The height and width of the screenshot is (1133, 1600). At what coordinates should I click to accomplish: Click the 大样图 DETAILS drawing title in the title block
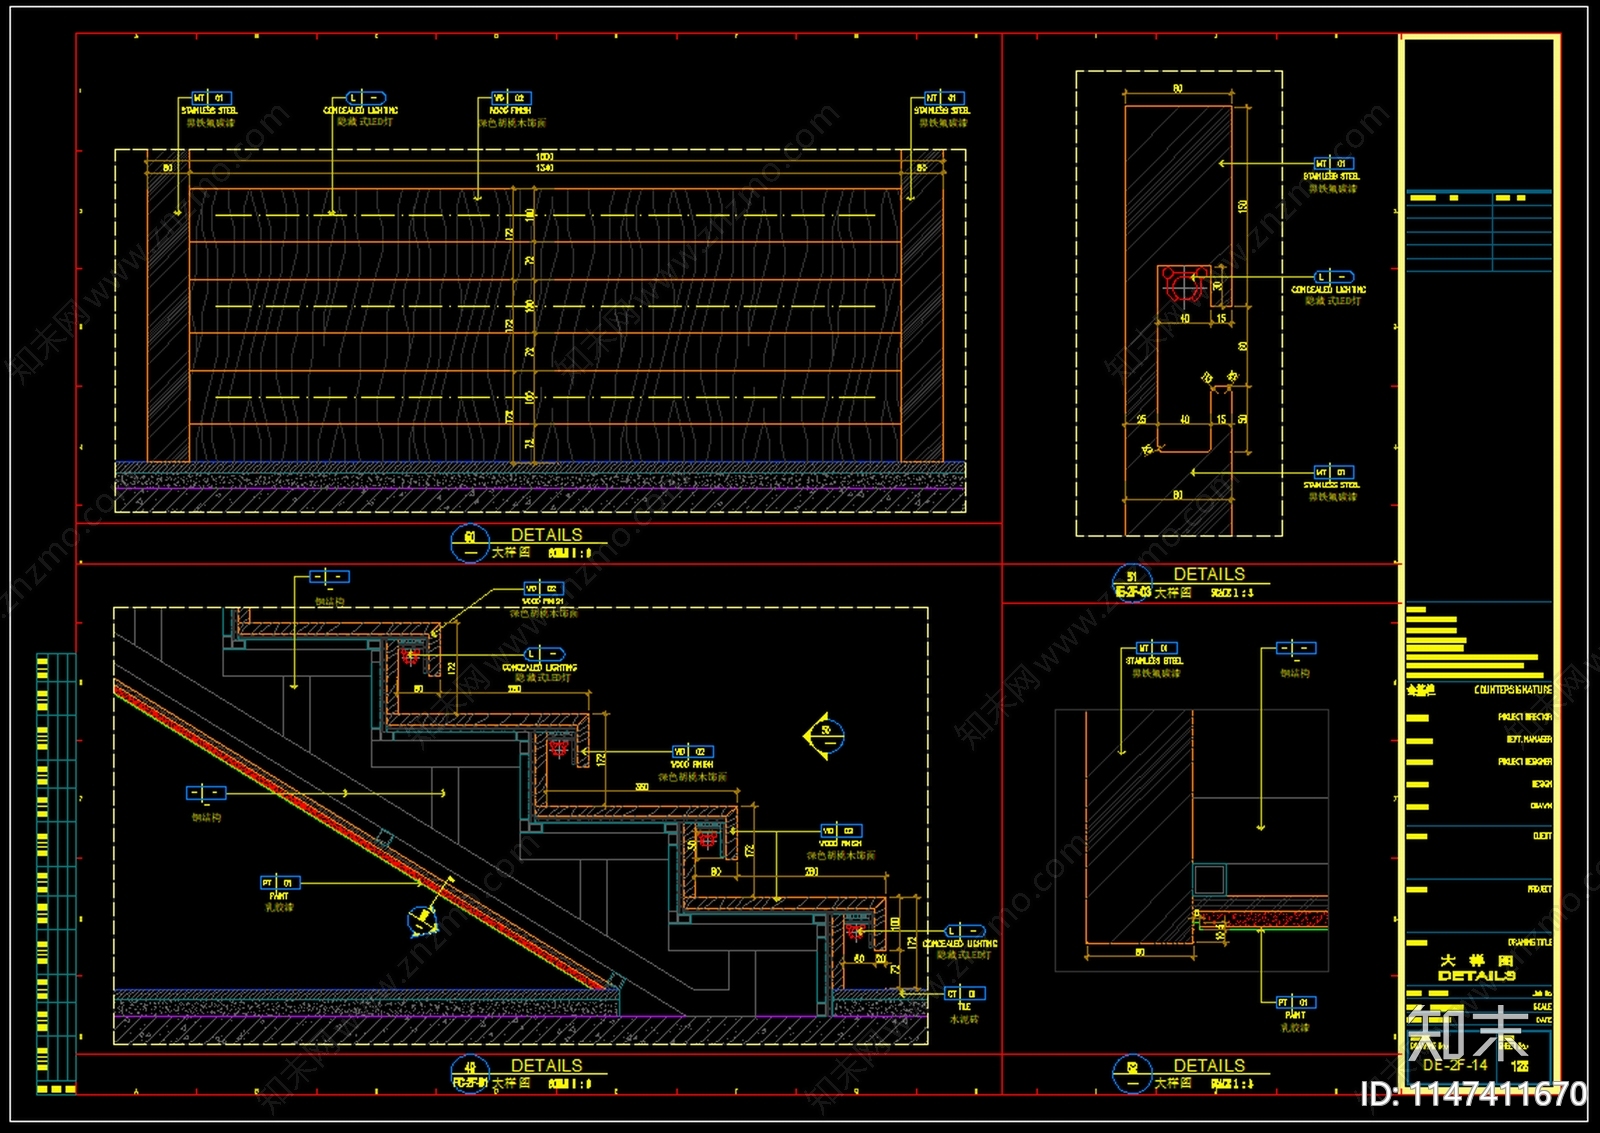point(1477,968)
